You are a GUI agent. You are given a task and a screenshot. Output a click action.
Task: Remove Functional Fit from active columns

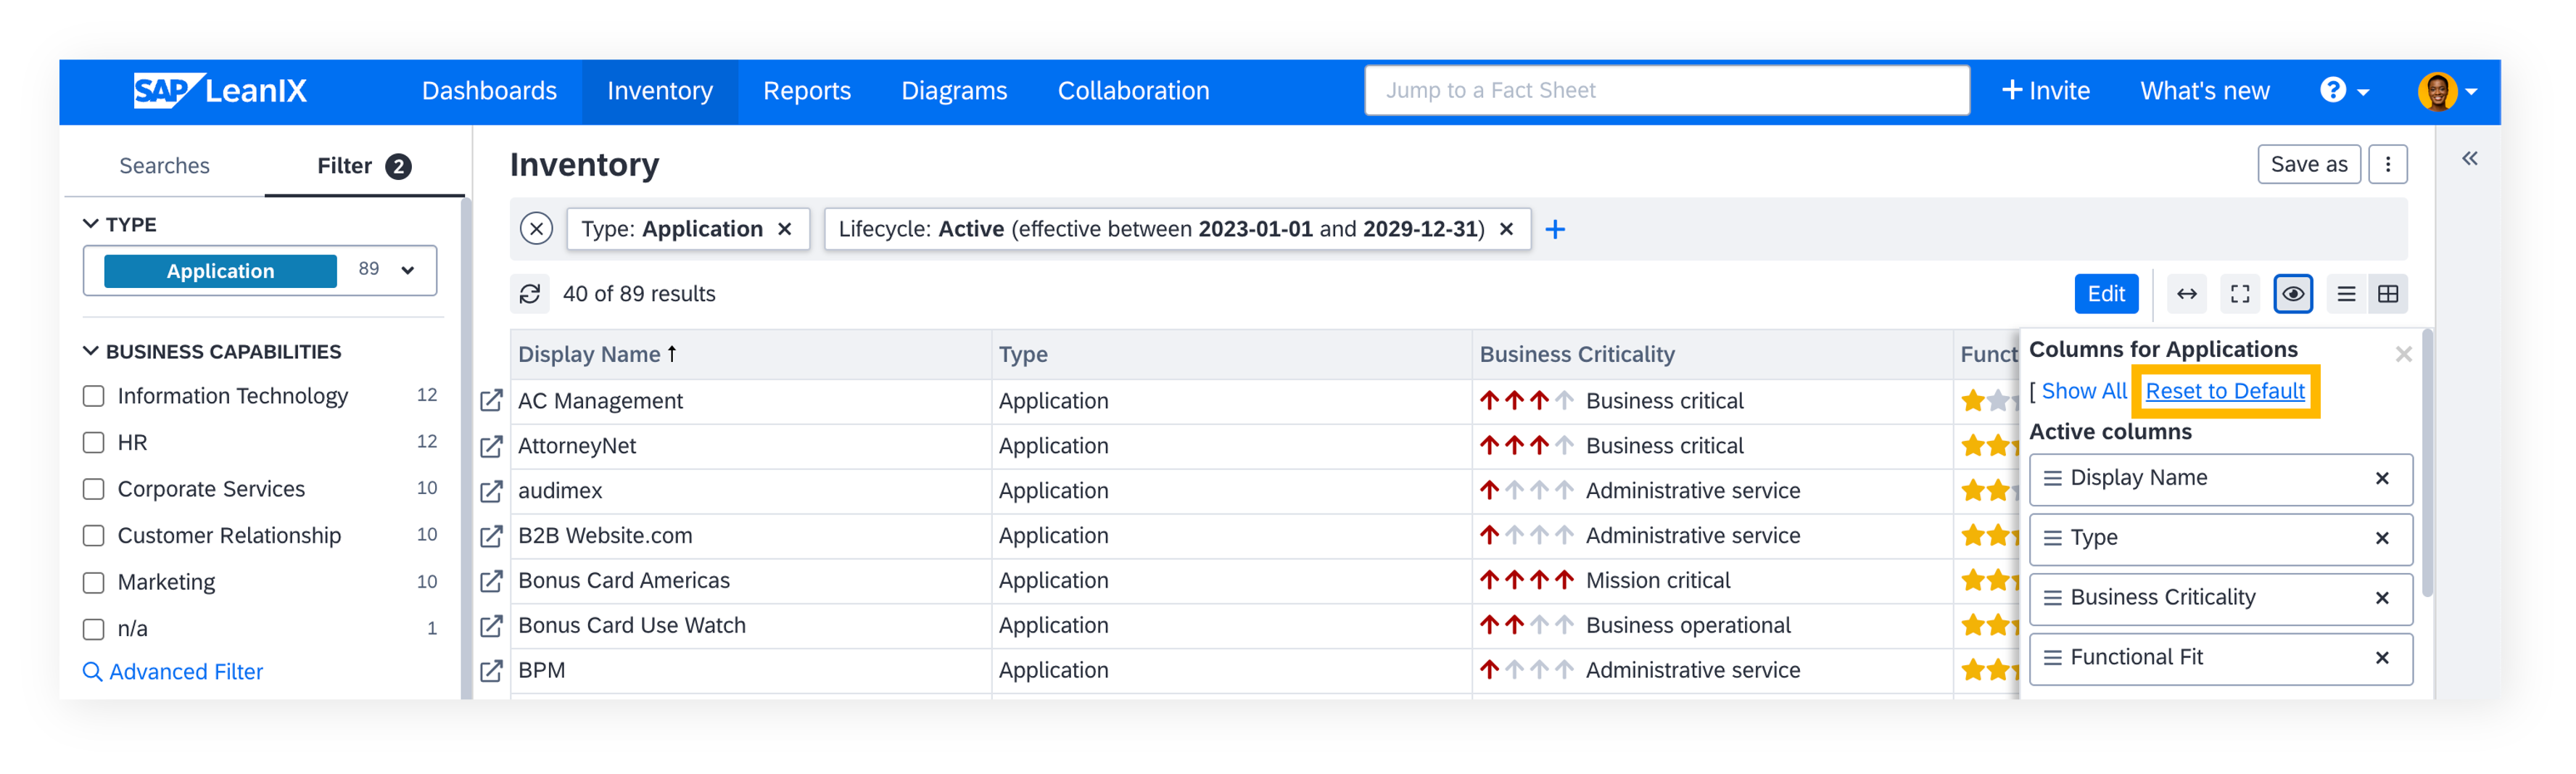tap(2382, 658)
